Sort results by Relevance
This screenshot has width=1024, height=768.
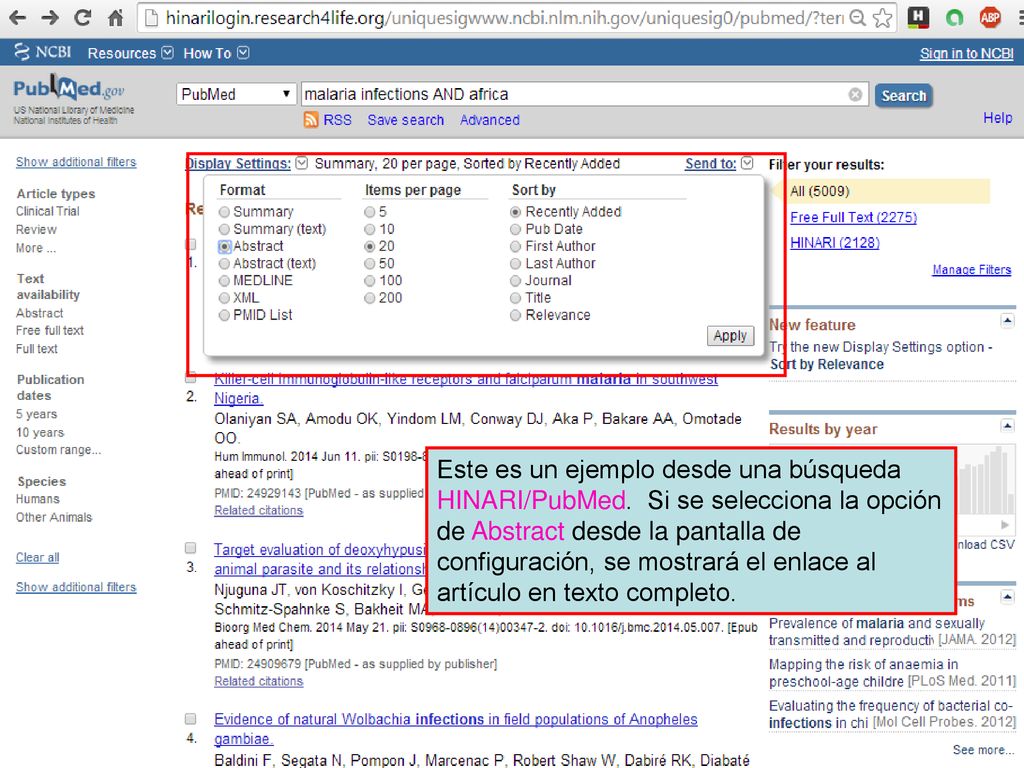(x=515, y=315)
